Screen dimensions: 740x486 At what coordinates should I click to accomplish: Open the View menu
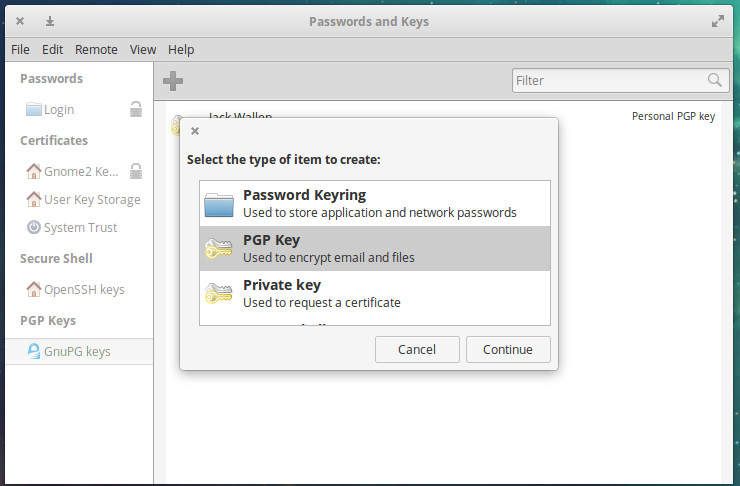[x=143, y=49]
